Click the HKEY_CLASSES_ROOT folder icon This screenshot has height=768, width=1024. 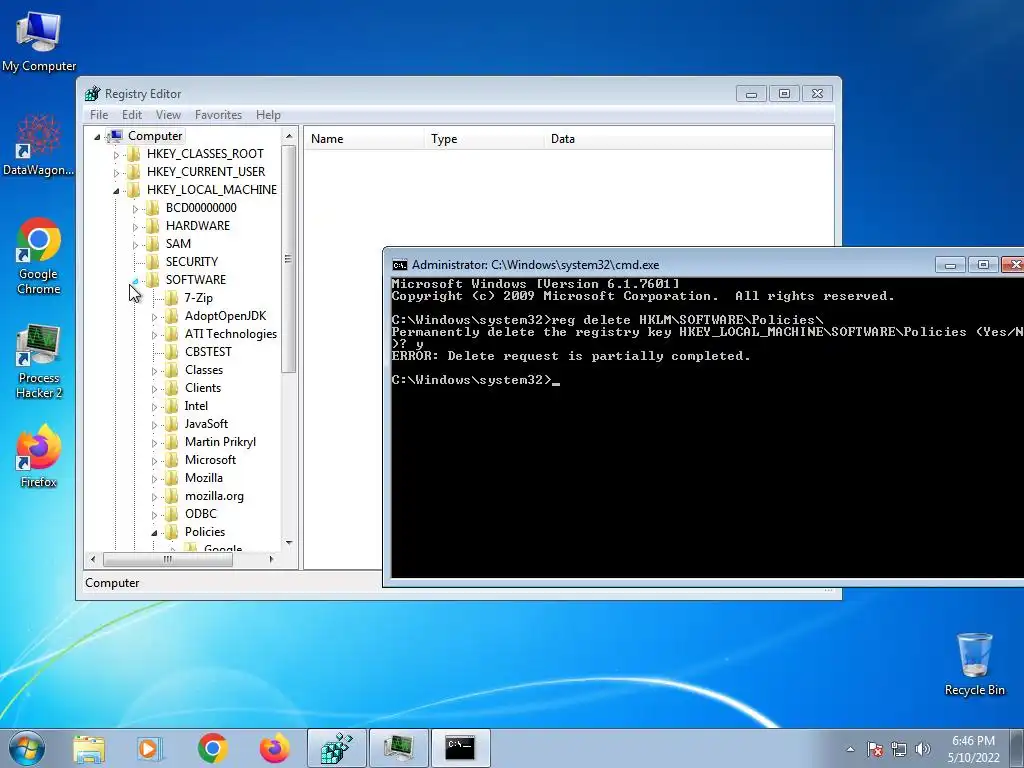click(133, 153)
